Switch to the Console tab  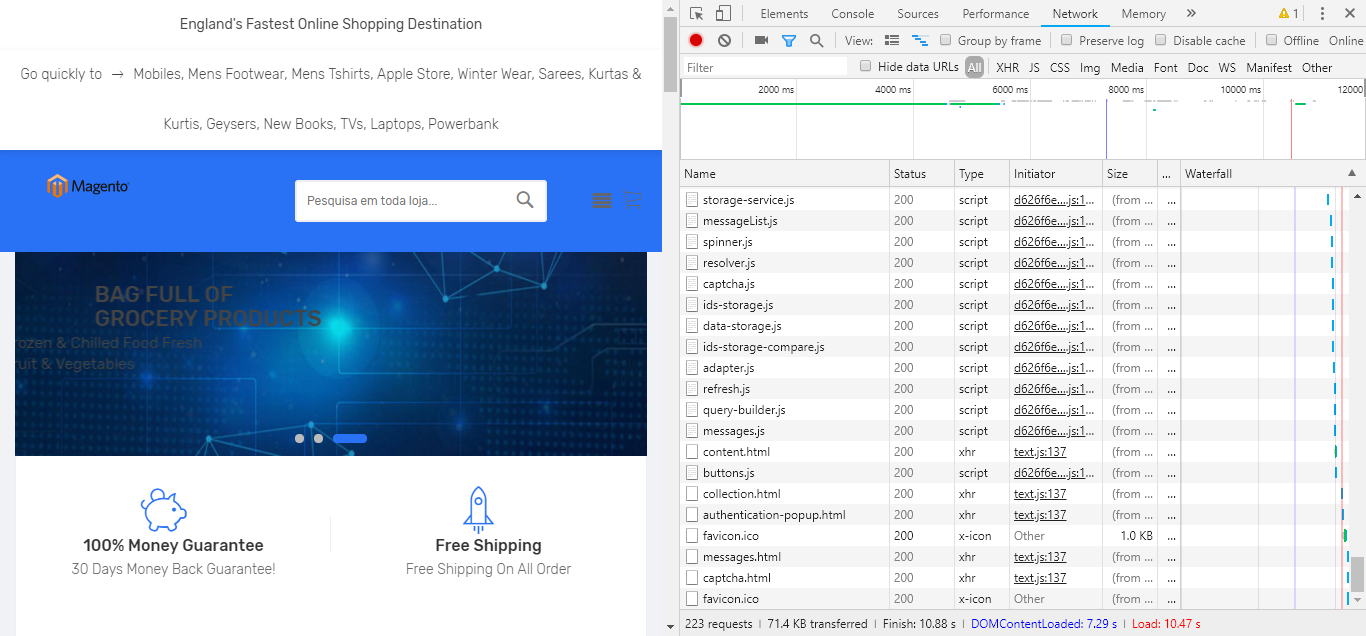click(852, 13)
